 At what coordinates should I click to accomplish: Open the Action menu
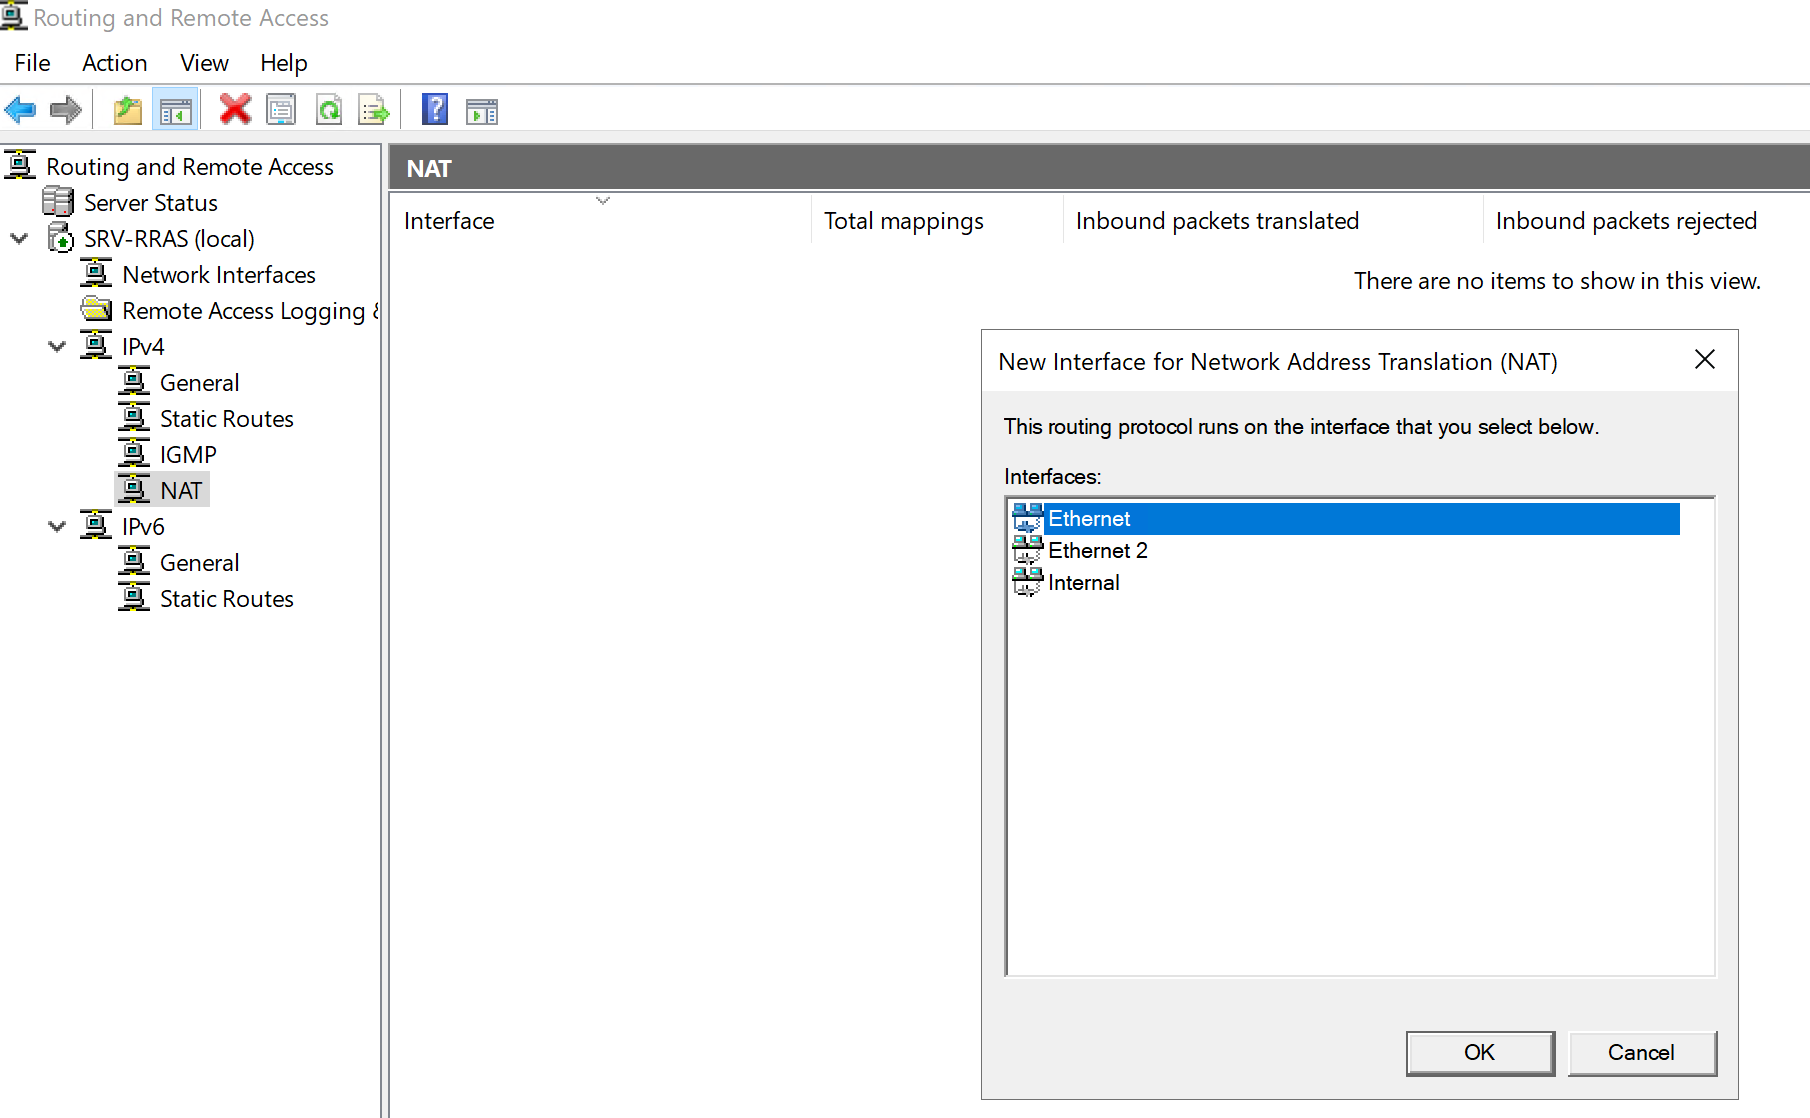tap(114, 63)
